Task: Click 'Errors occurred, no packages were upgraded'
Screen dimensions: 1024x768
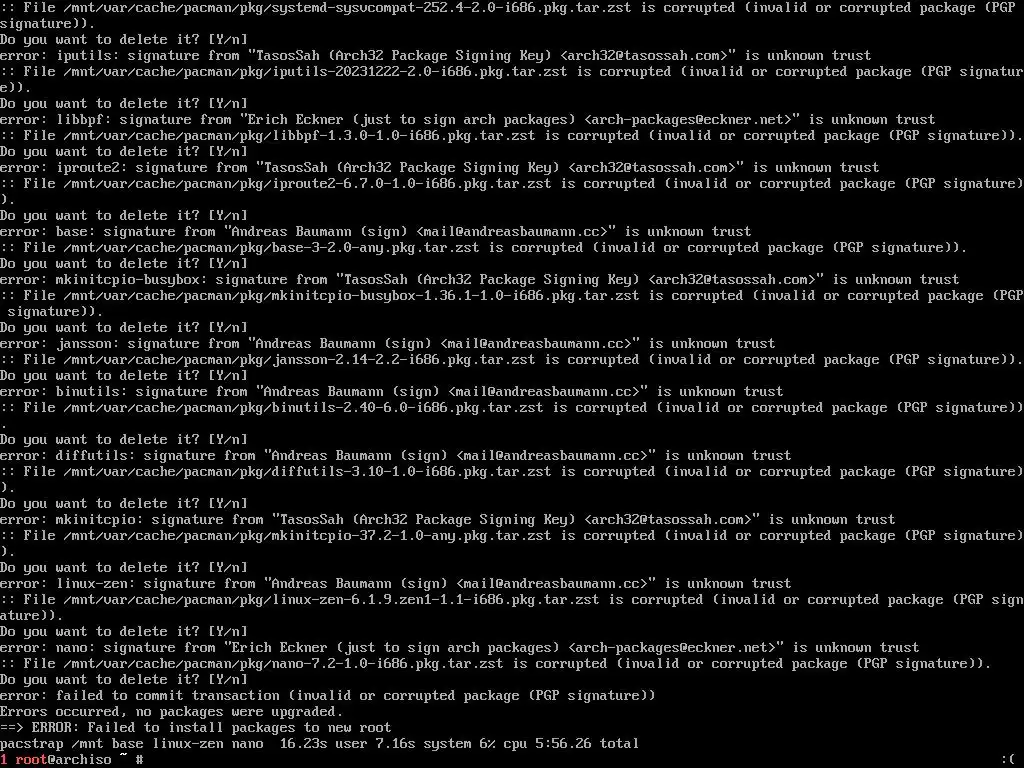Action: point(171,711)
